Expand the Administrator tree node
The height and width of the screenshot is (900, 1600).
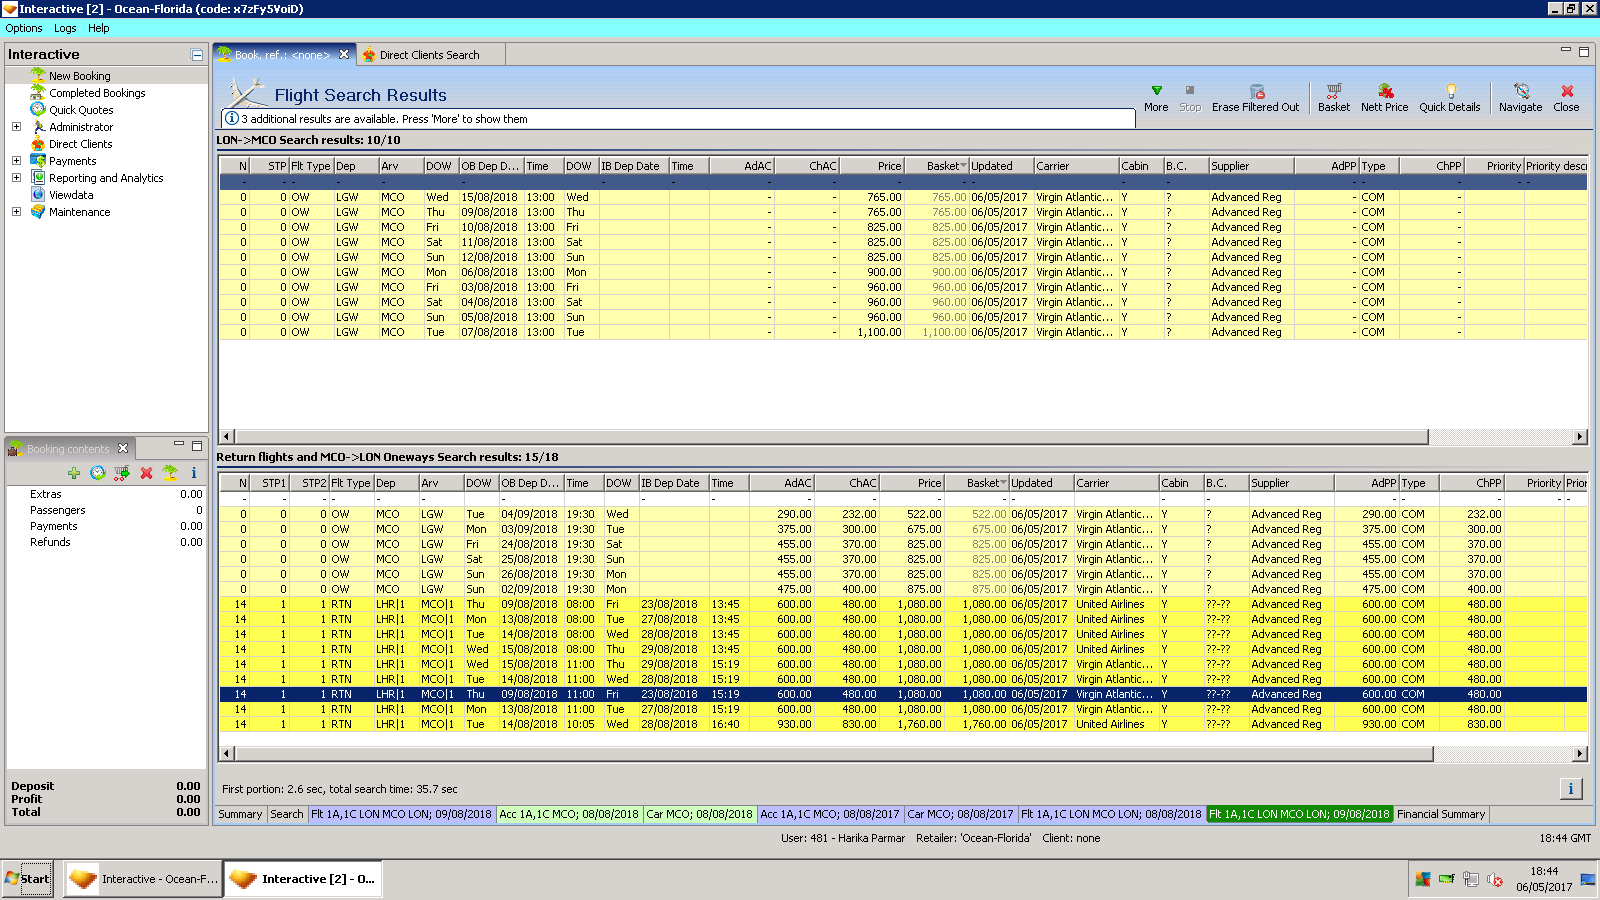click(x=16, y=127)
